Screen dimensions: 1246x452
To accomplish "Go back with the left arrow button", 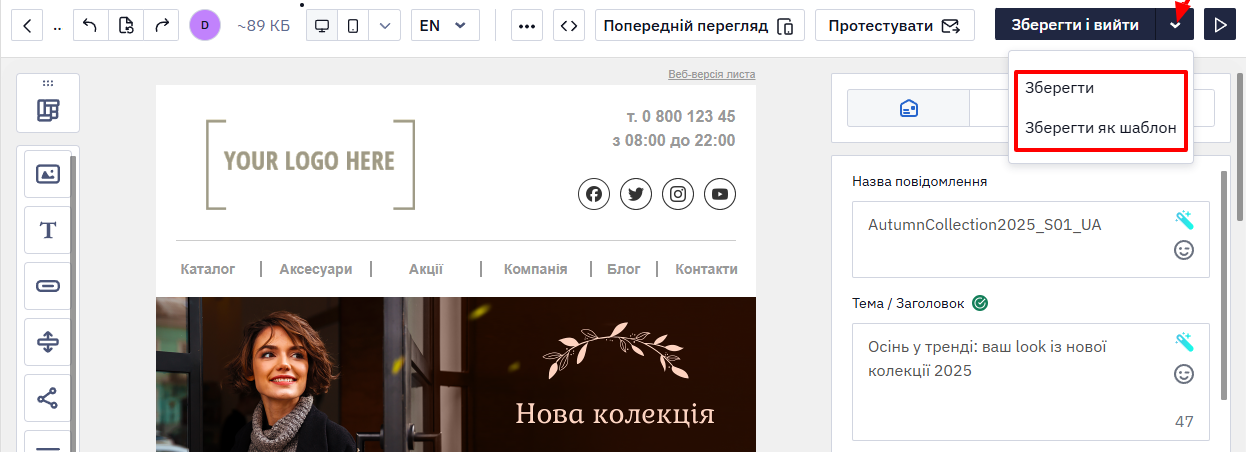I will pyautogui.click(x=25, y=25).
